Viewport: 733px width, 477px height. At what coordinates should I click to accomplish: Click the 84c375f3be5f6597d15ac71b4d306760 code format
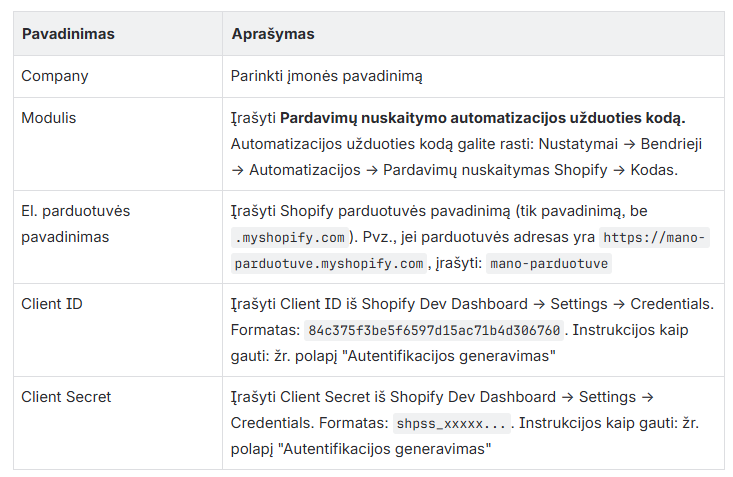click(434, 331)
